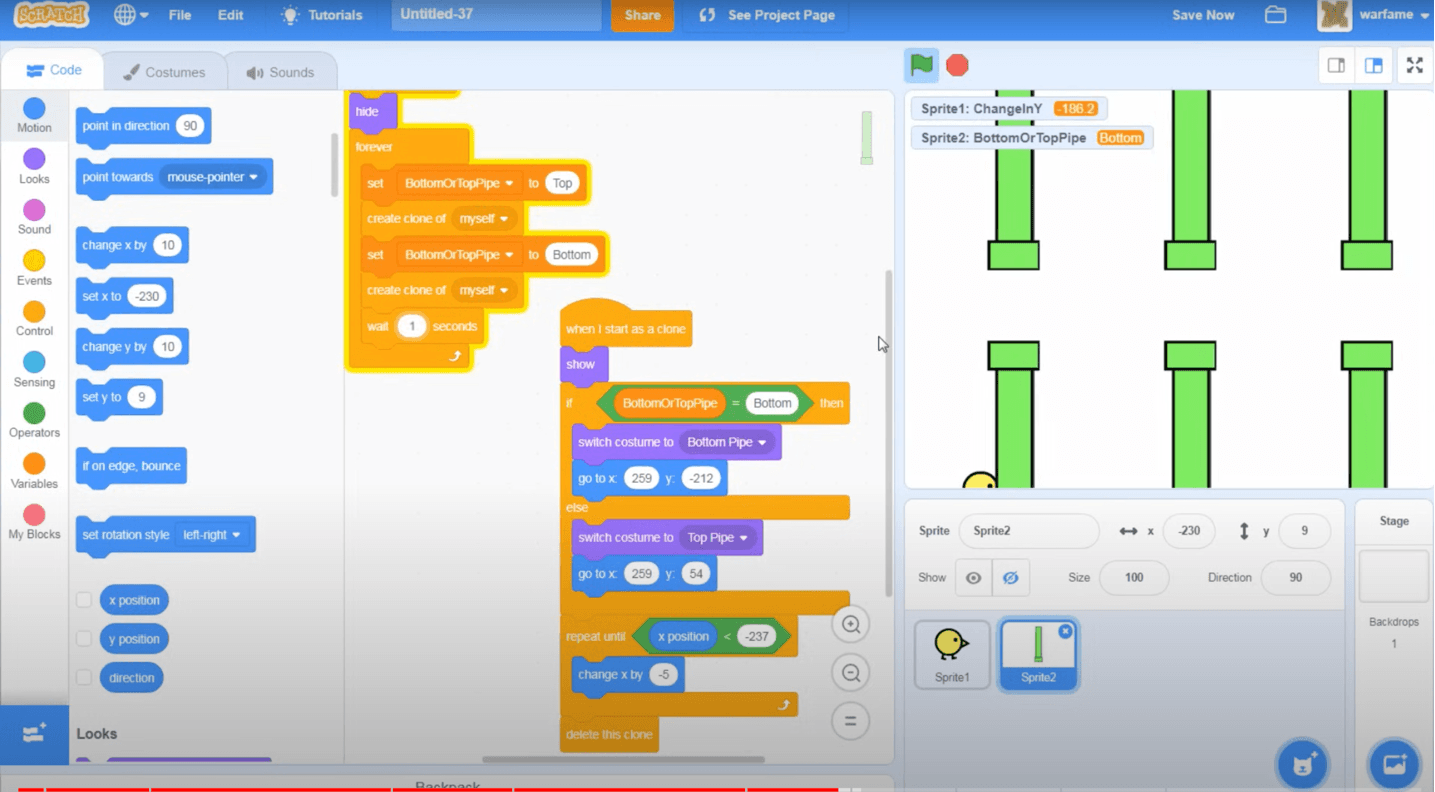Image resolution: width=1435 pixels, height=792 pixels.
Task: Click the Scratch logo
Action: [51, 15]
